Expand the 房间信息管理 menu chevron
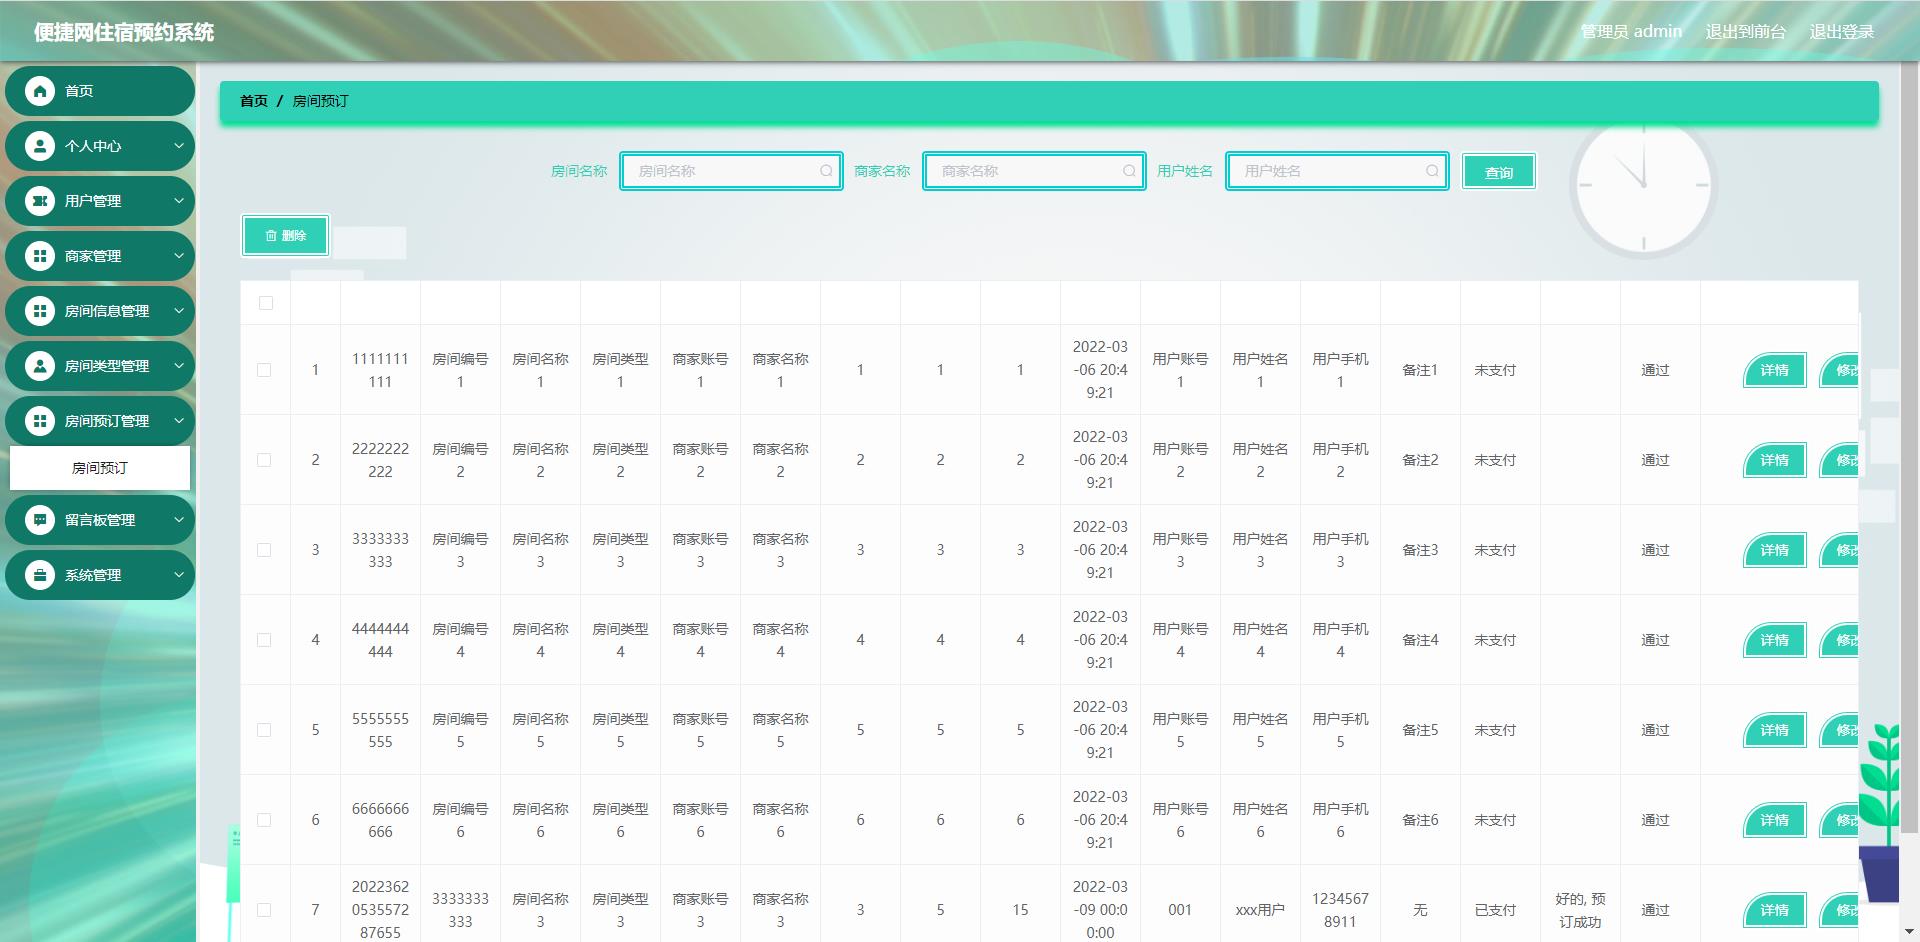The height and width of the screenshot is (942, 1920). coord(179,311)
